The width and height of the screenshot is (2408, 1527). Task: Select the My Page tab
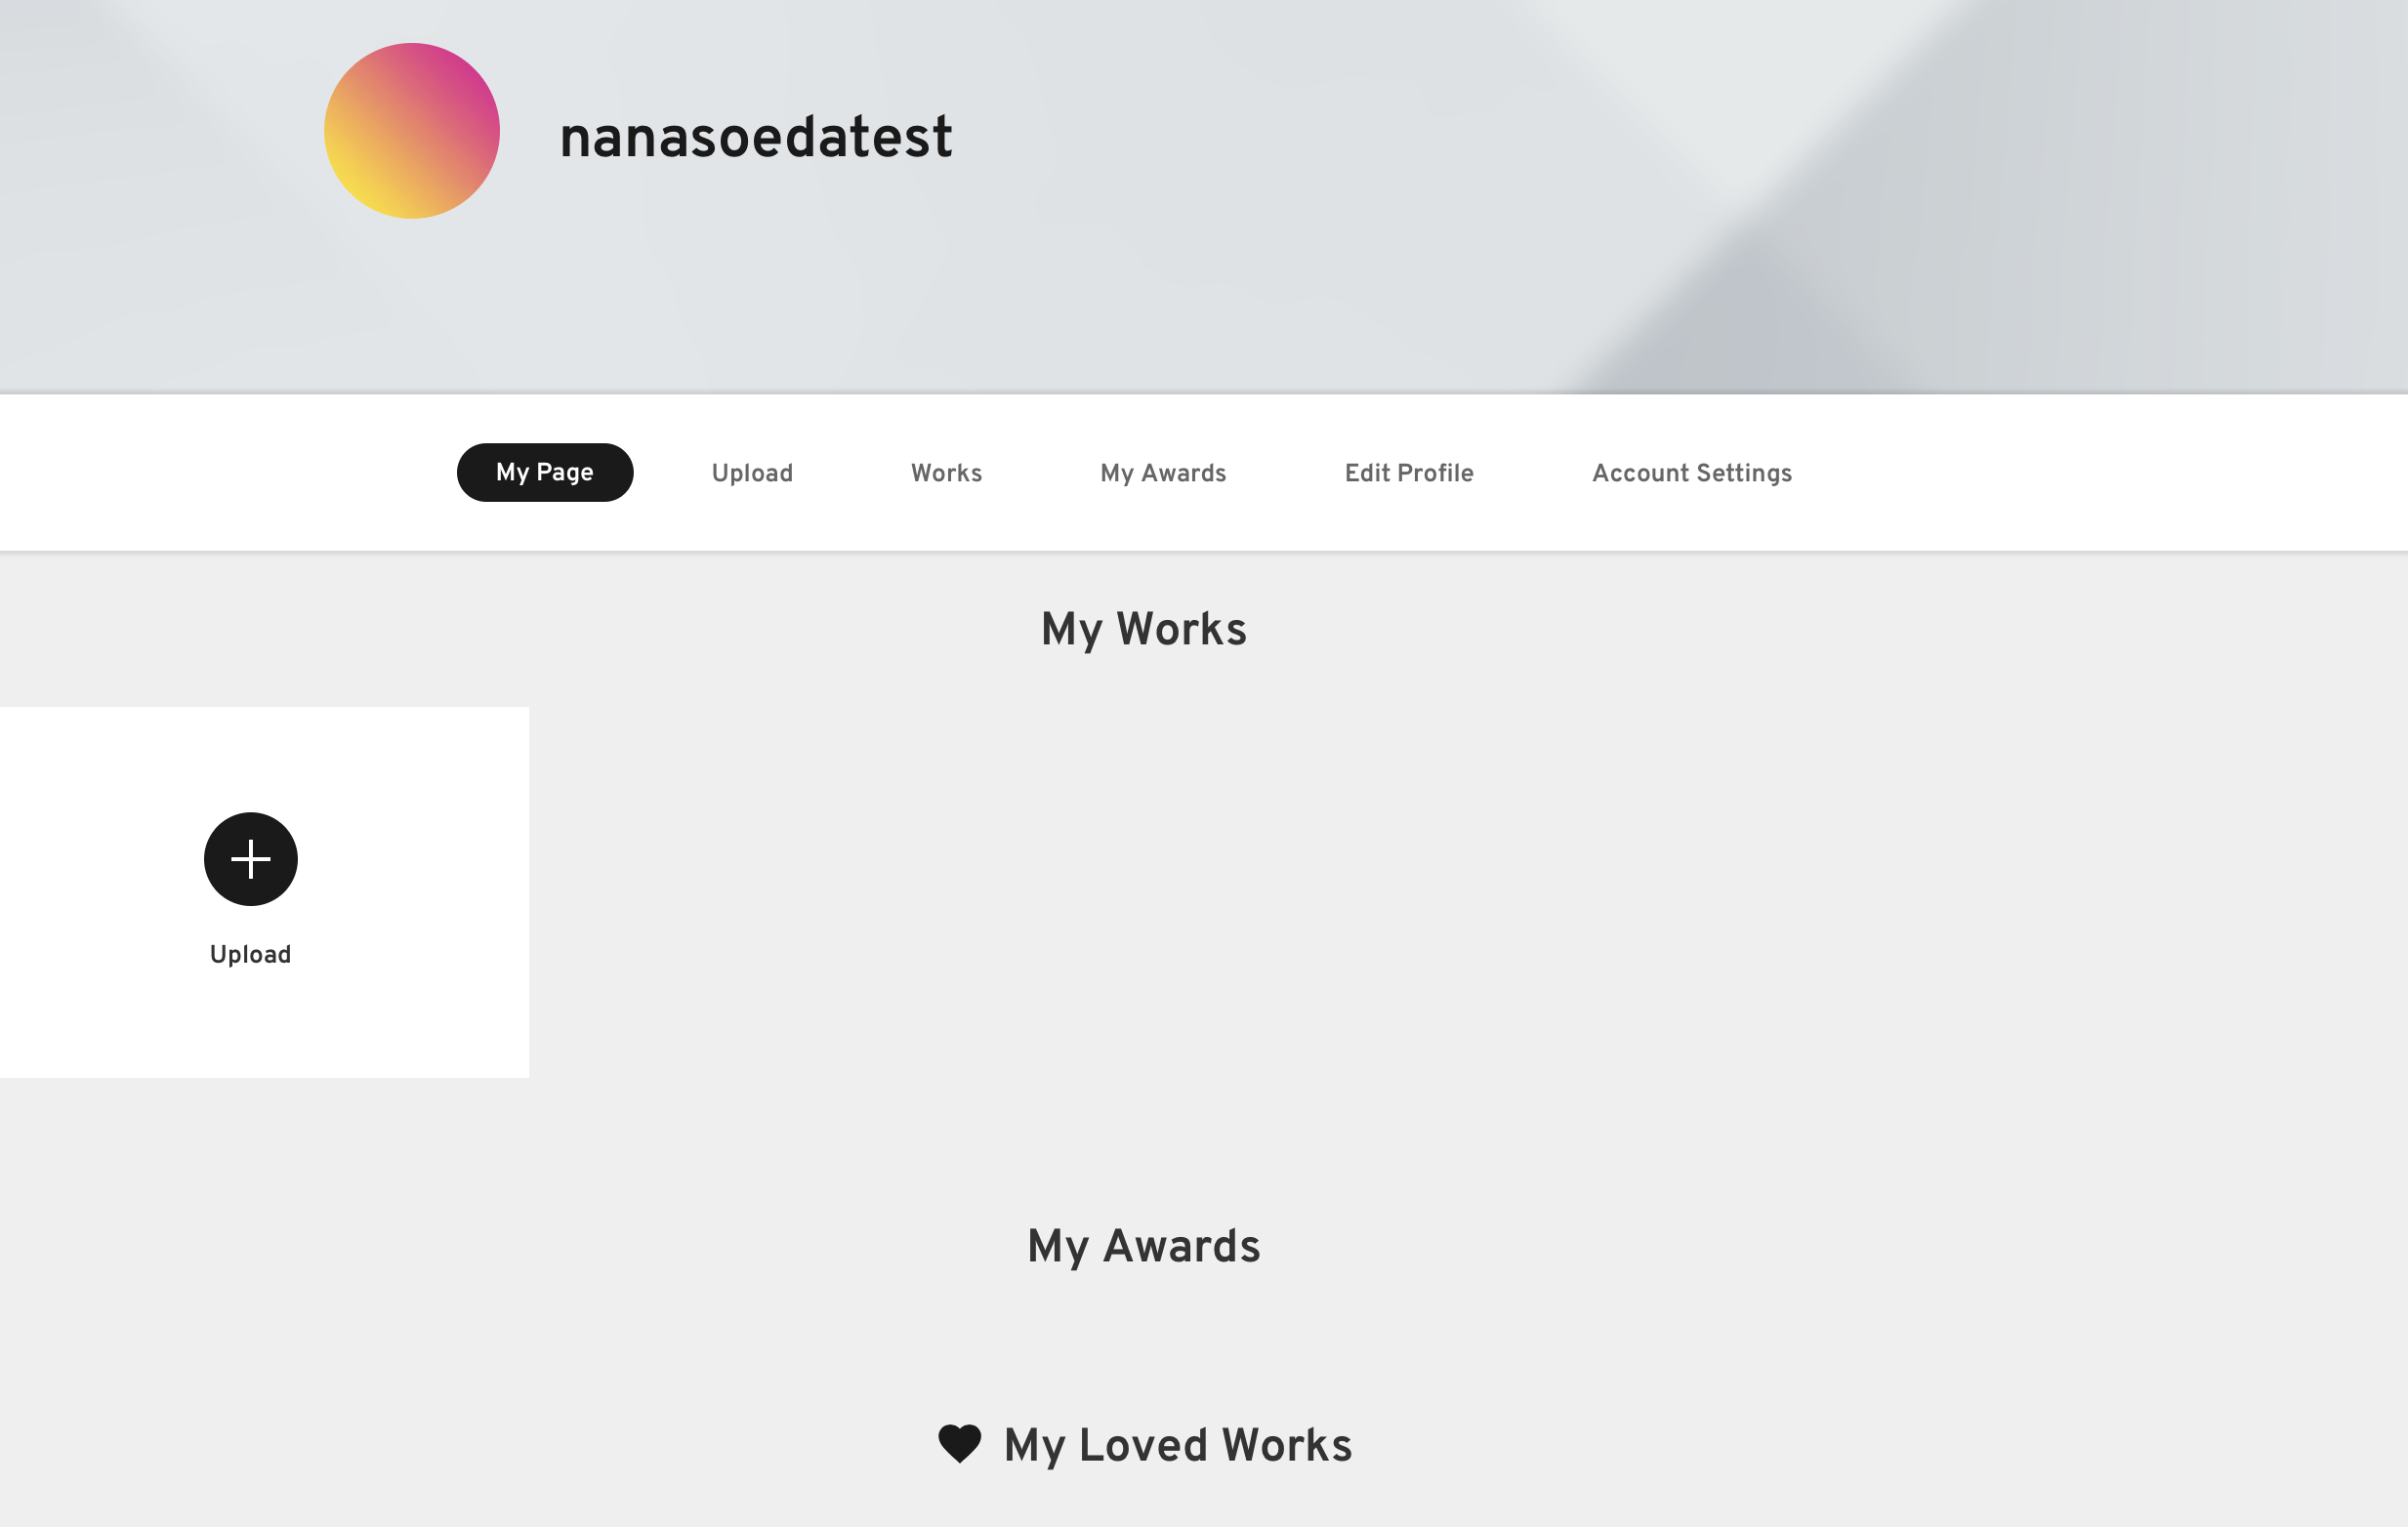(x=545, y=472)
